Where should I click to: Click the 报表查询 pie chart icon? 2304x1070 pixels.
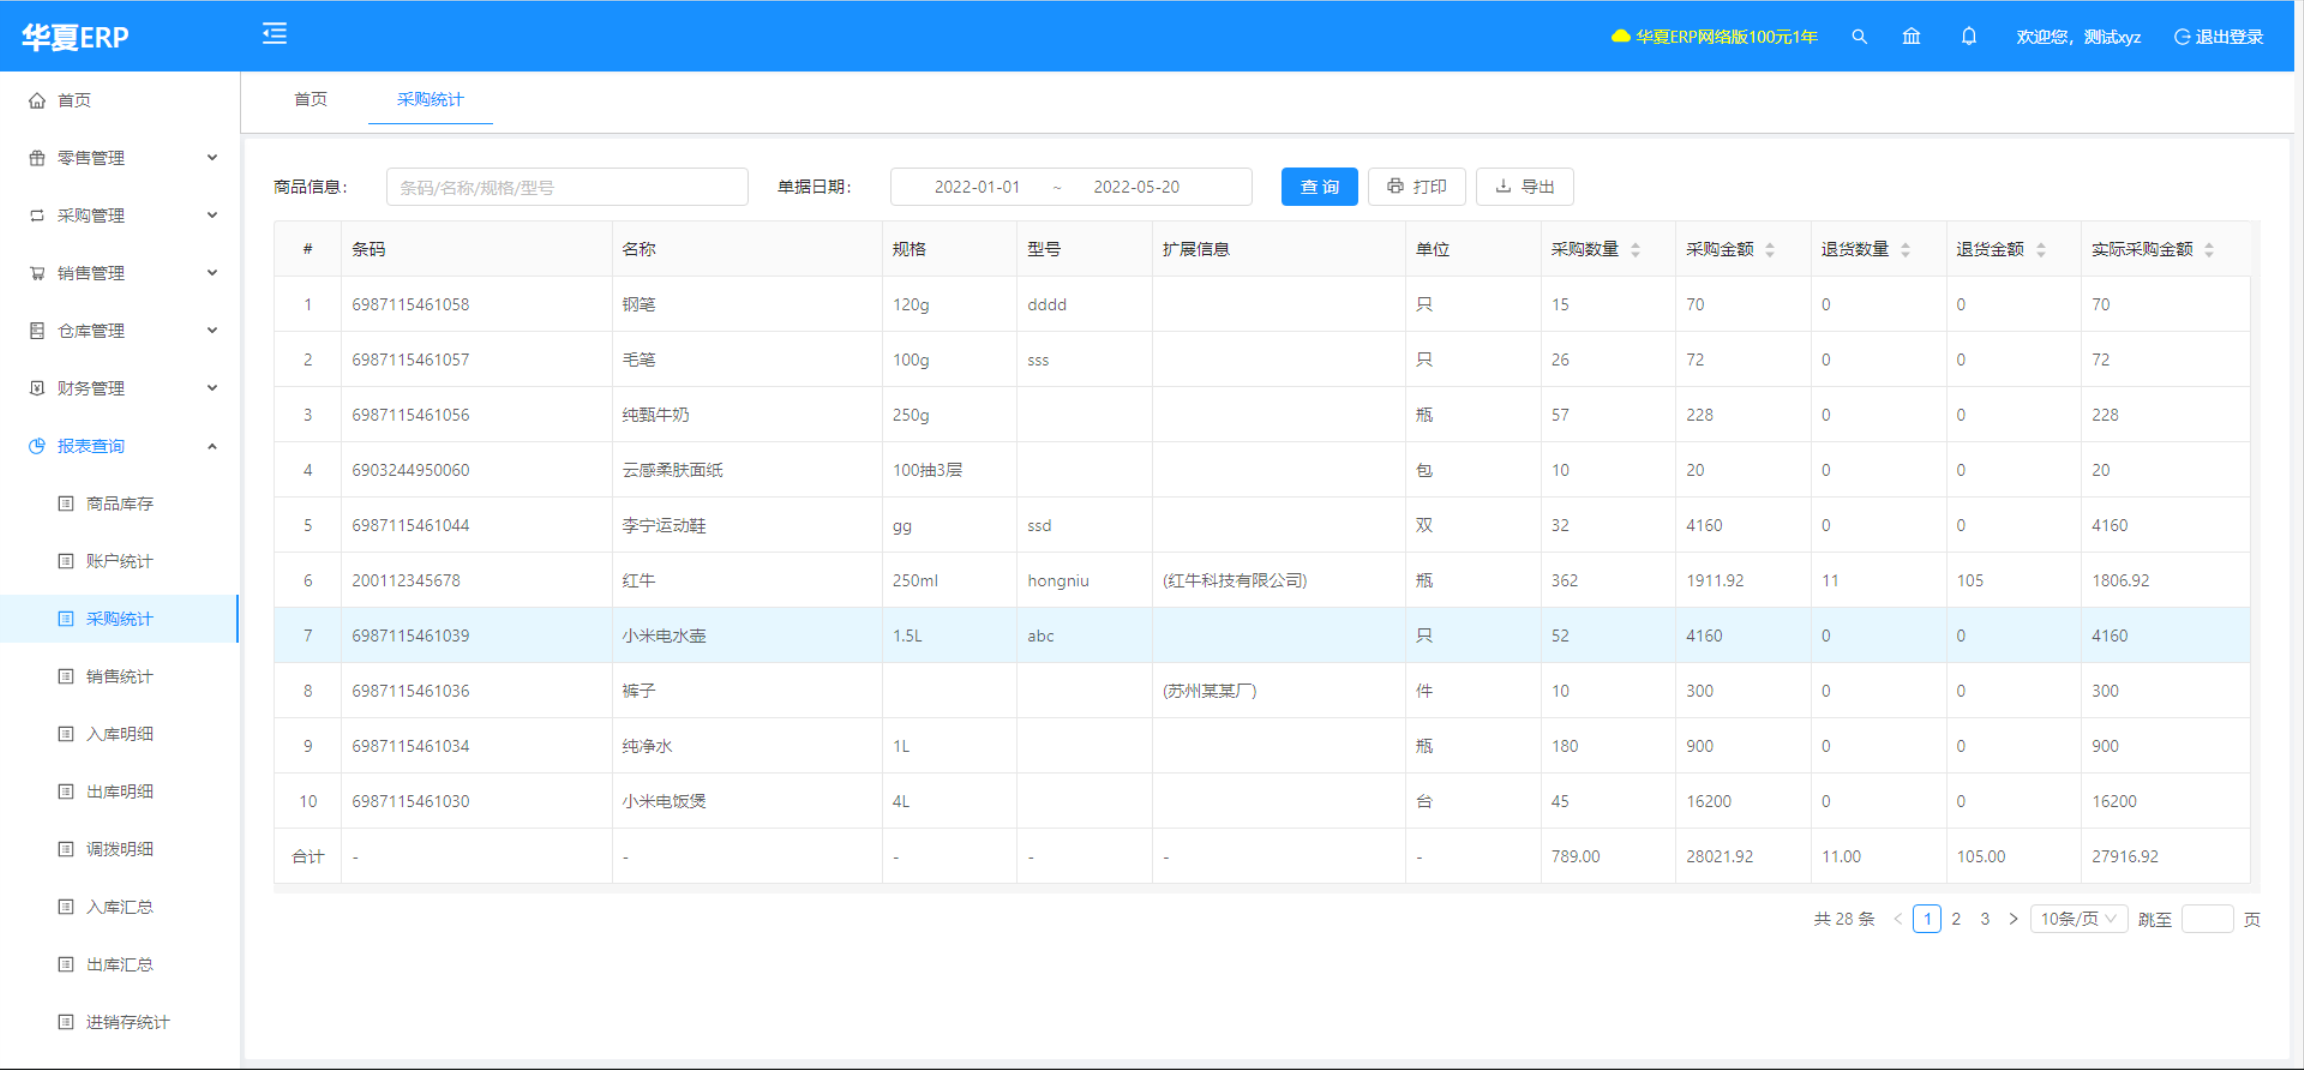click(37, 446)
